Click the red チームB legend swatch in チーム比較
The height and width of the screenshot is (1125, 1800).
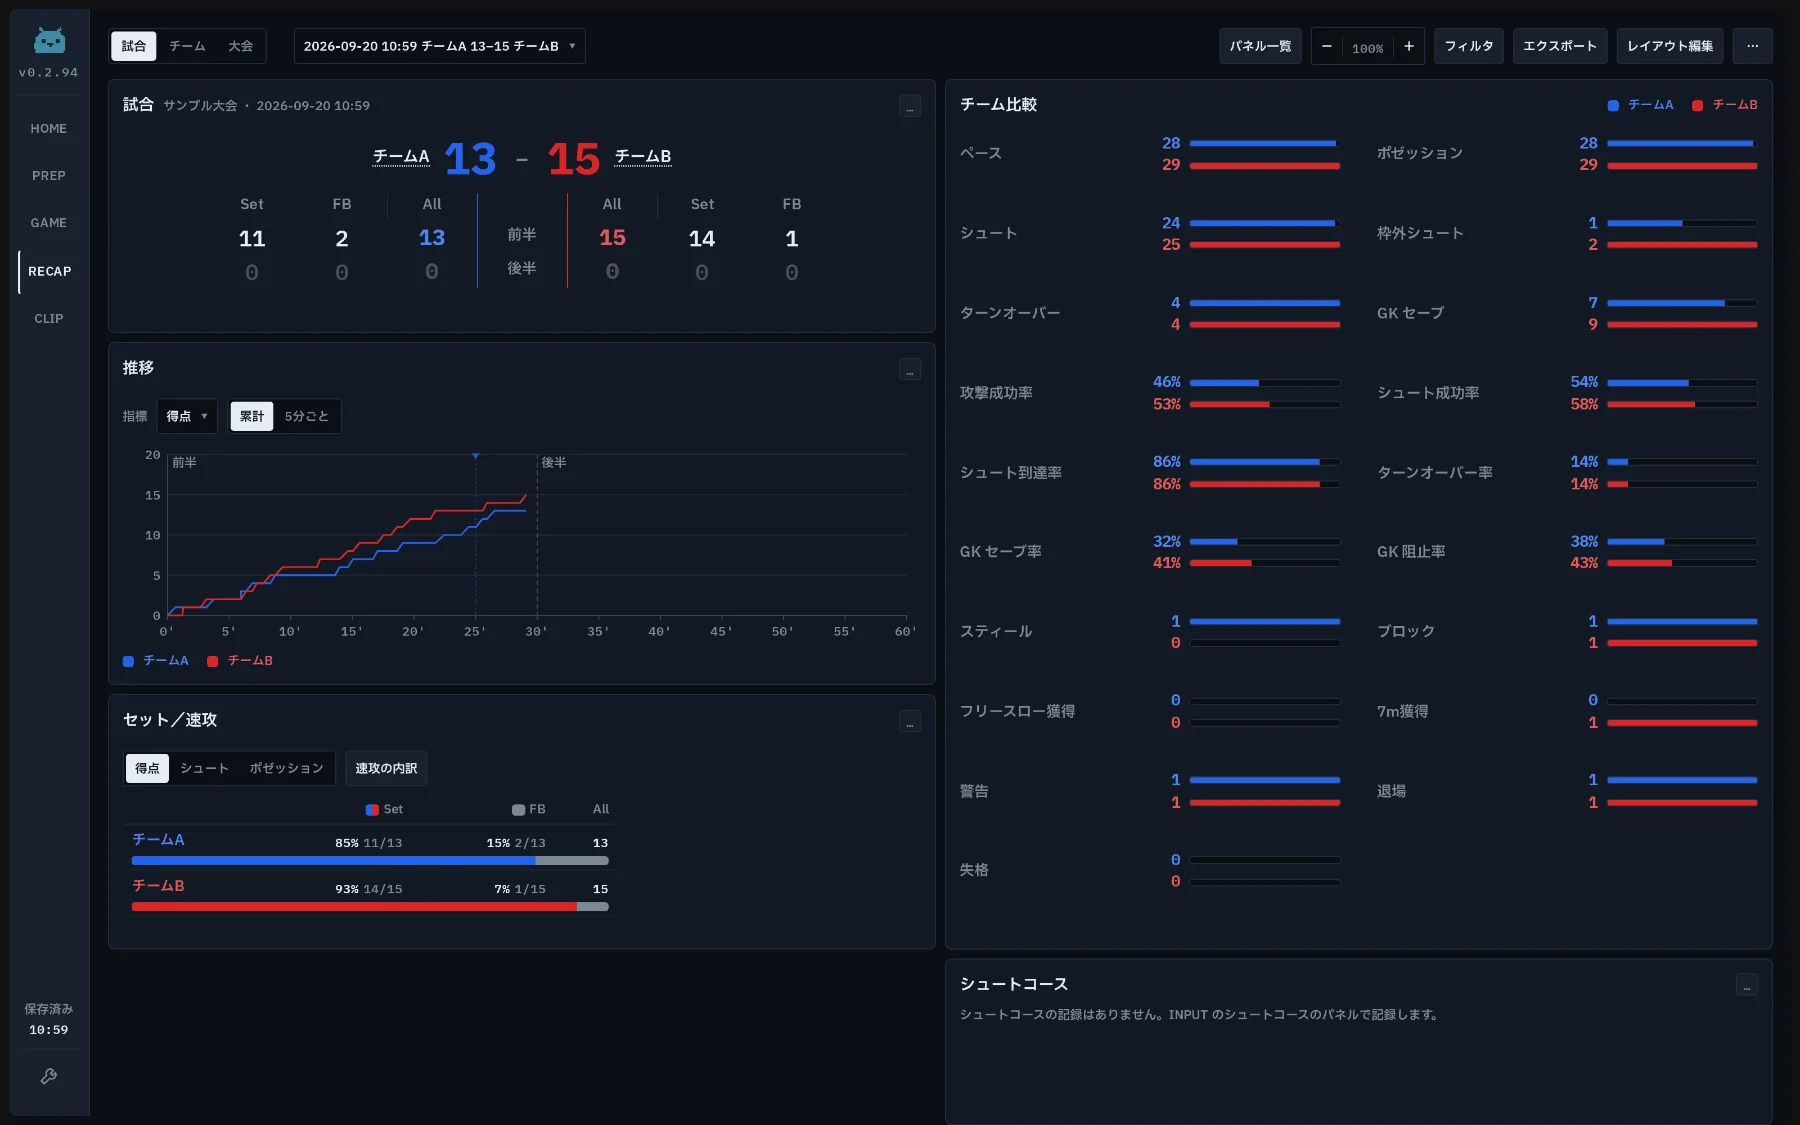[1697, 105]
